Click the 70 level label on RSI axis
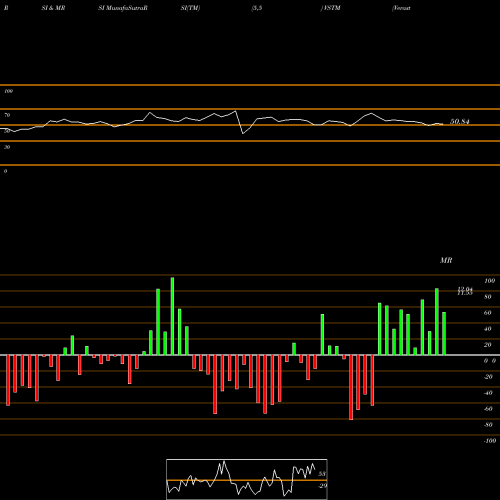Viewport: 500px width, 500px height. (x=7, y=115)
